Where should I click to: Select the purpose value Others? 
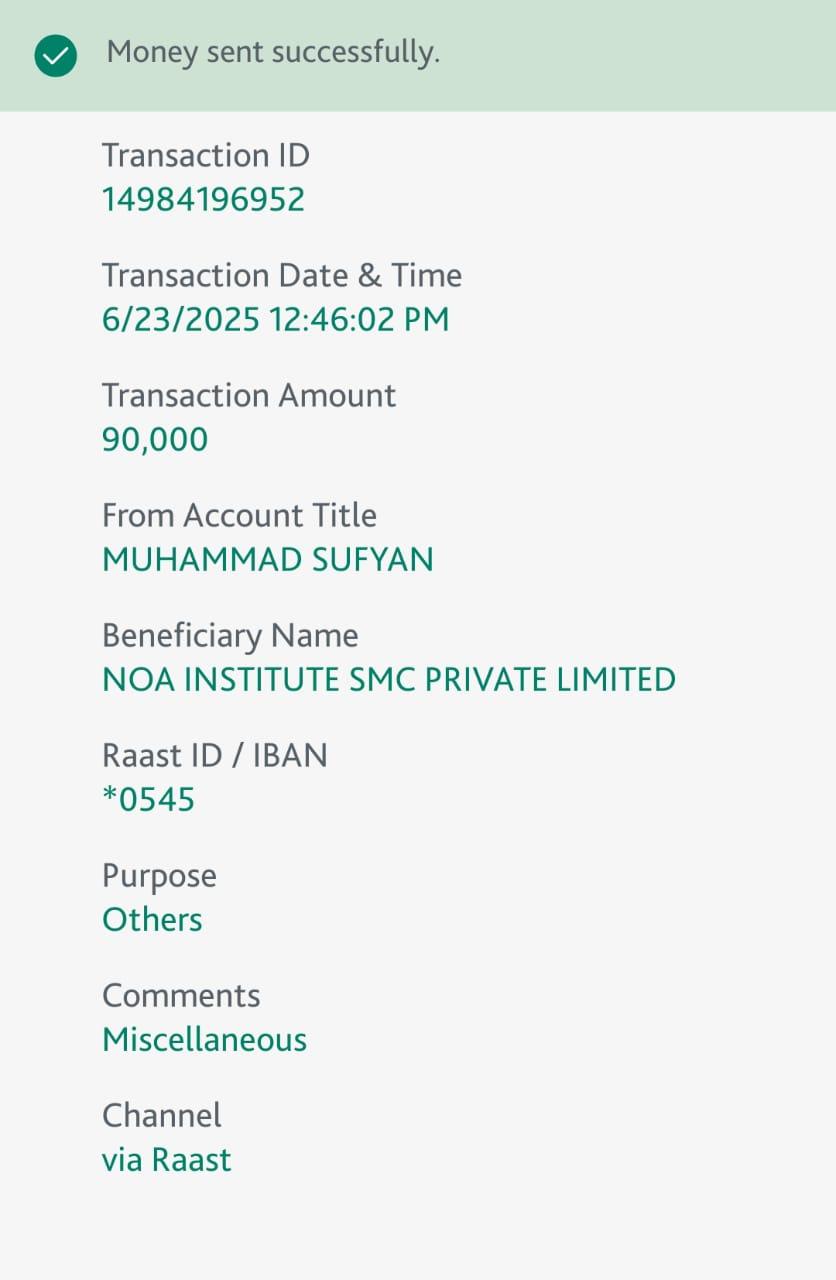[152, 920]
